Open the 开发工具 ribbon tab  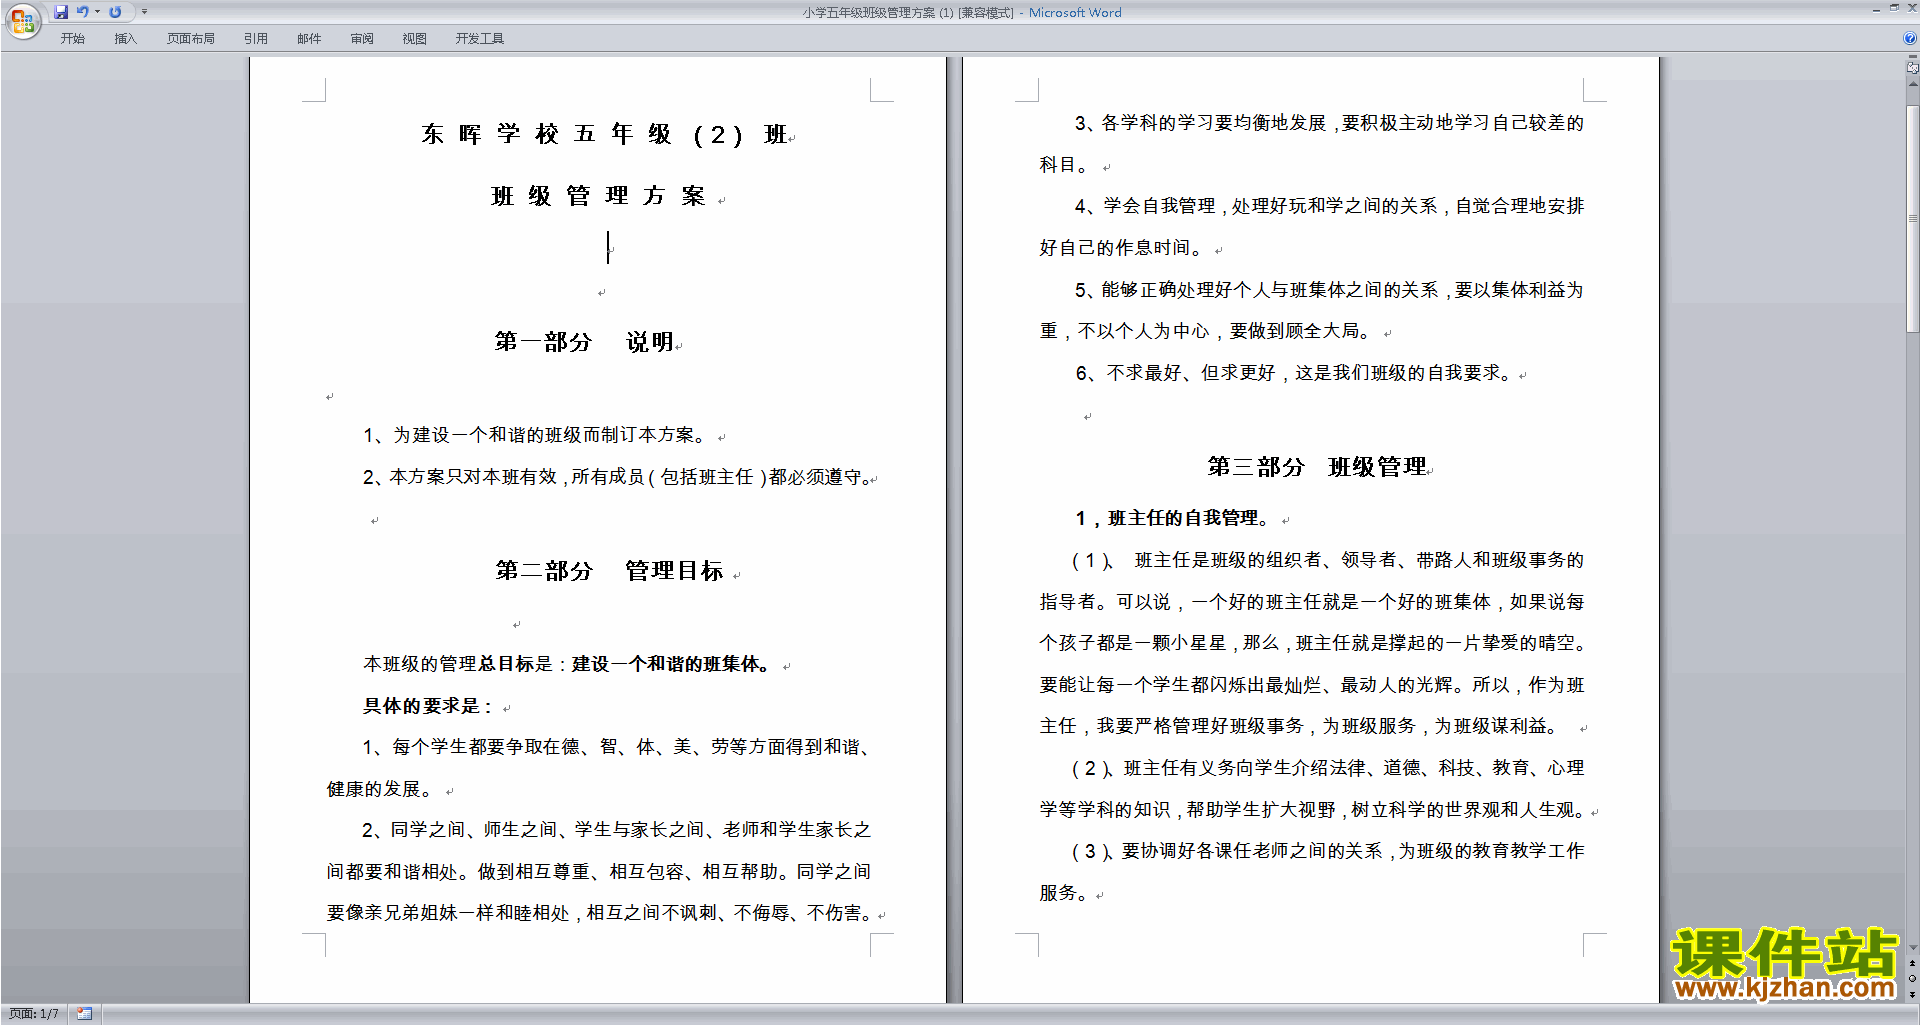point(480,39)
